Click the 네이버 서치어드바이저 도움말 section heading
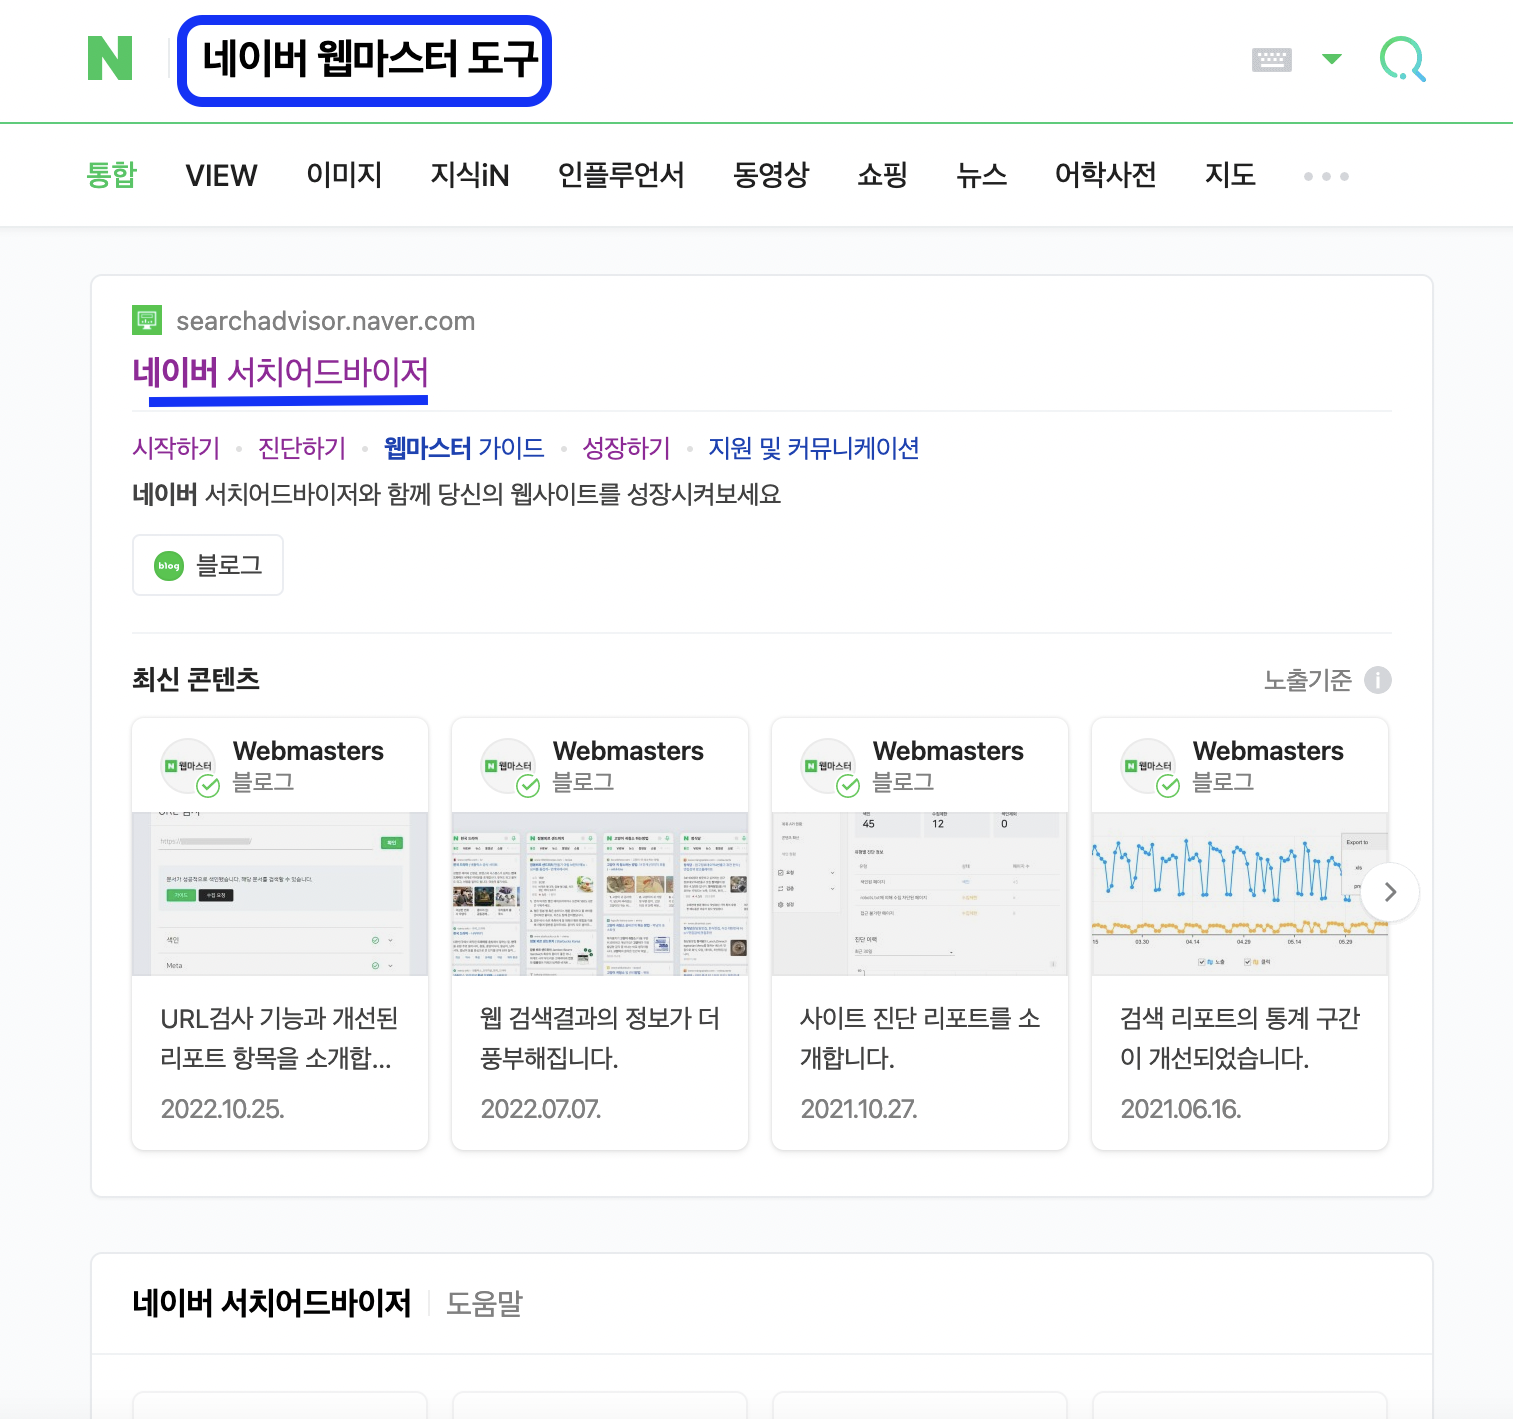 tap(327, 1303)
